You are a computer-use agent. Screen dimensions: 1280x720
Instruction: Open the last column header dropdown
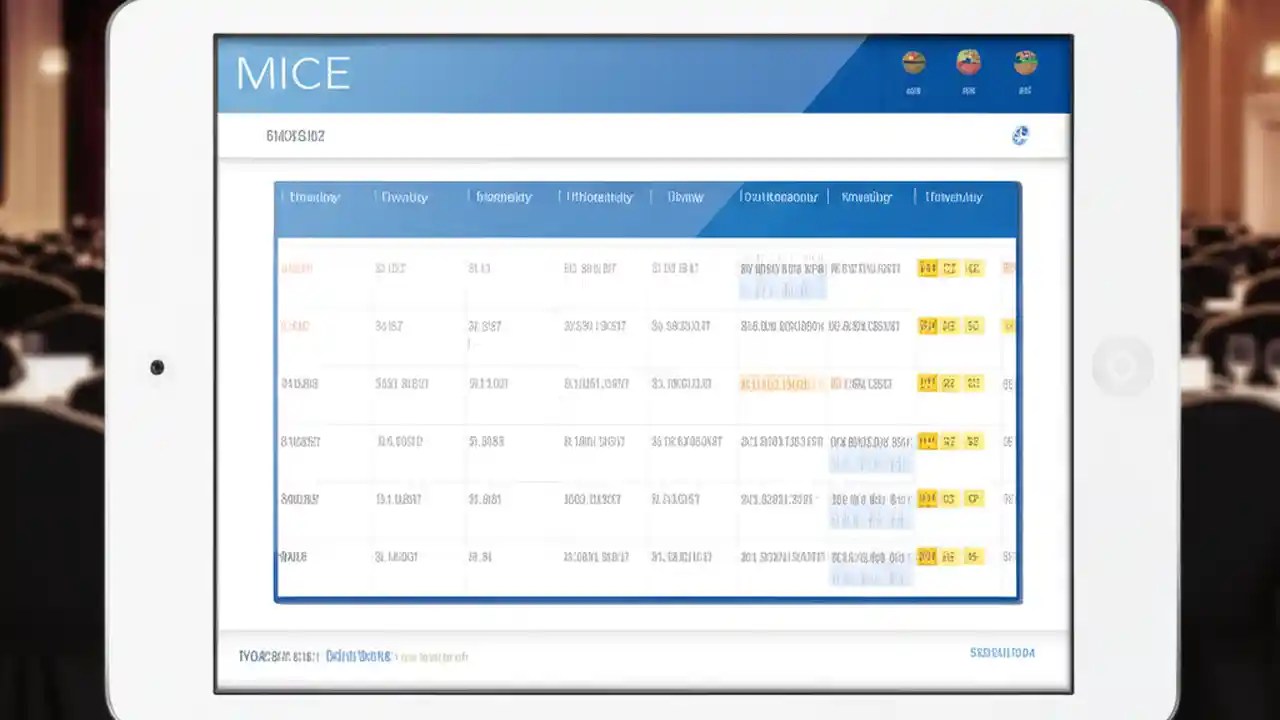(952, 197)
